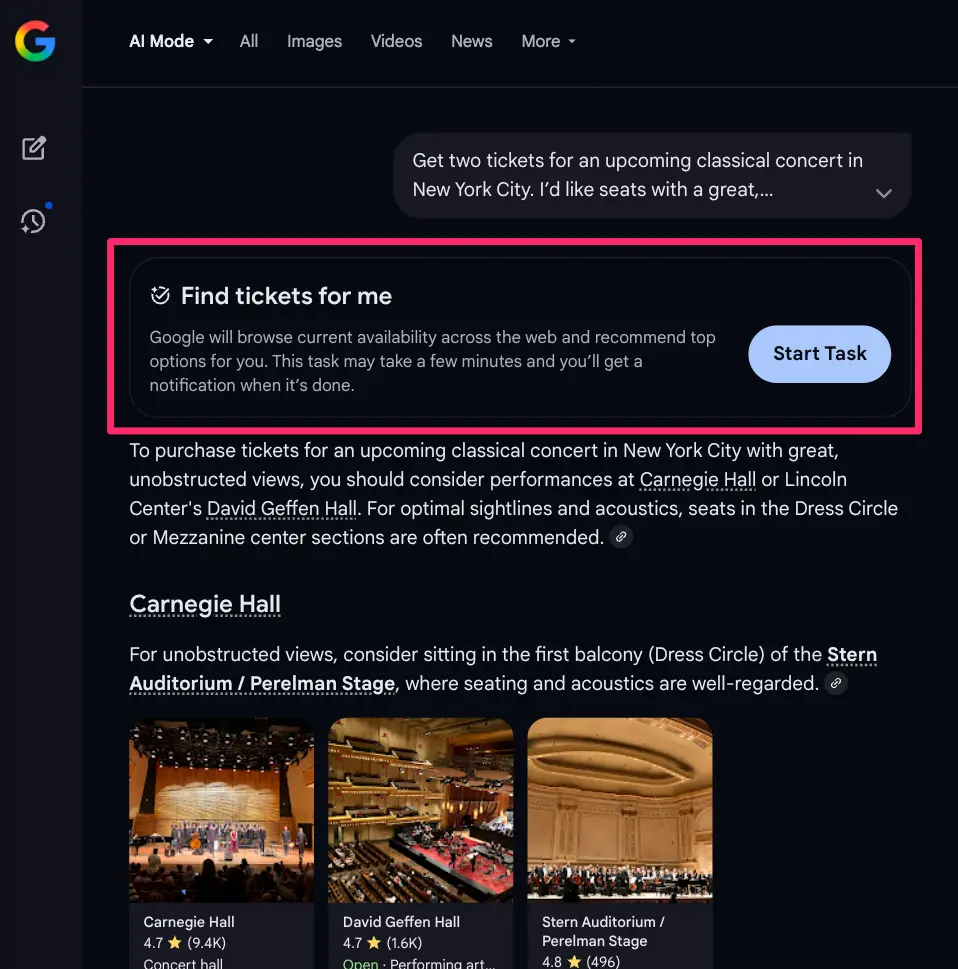The image size is (958, 969).
Task: Open the David Geffen Hall inline link
Action: tap(281, 509)
